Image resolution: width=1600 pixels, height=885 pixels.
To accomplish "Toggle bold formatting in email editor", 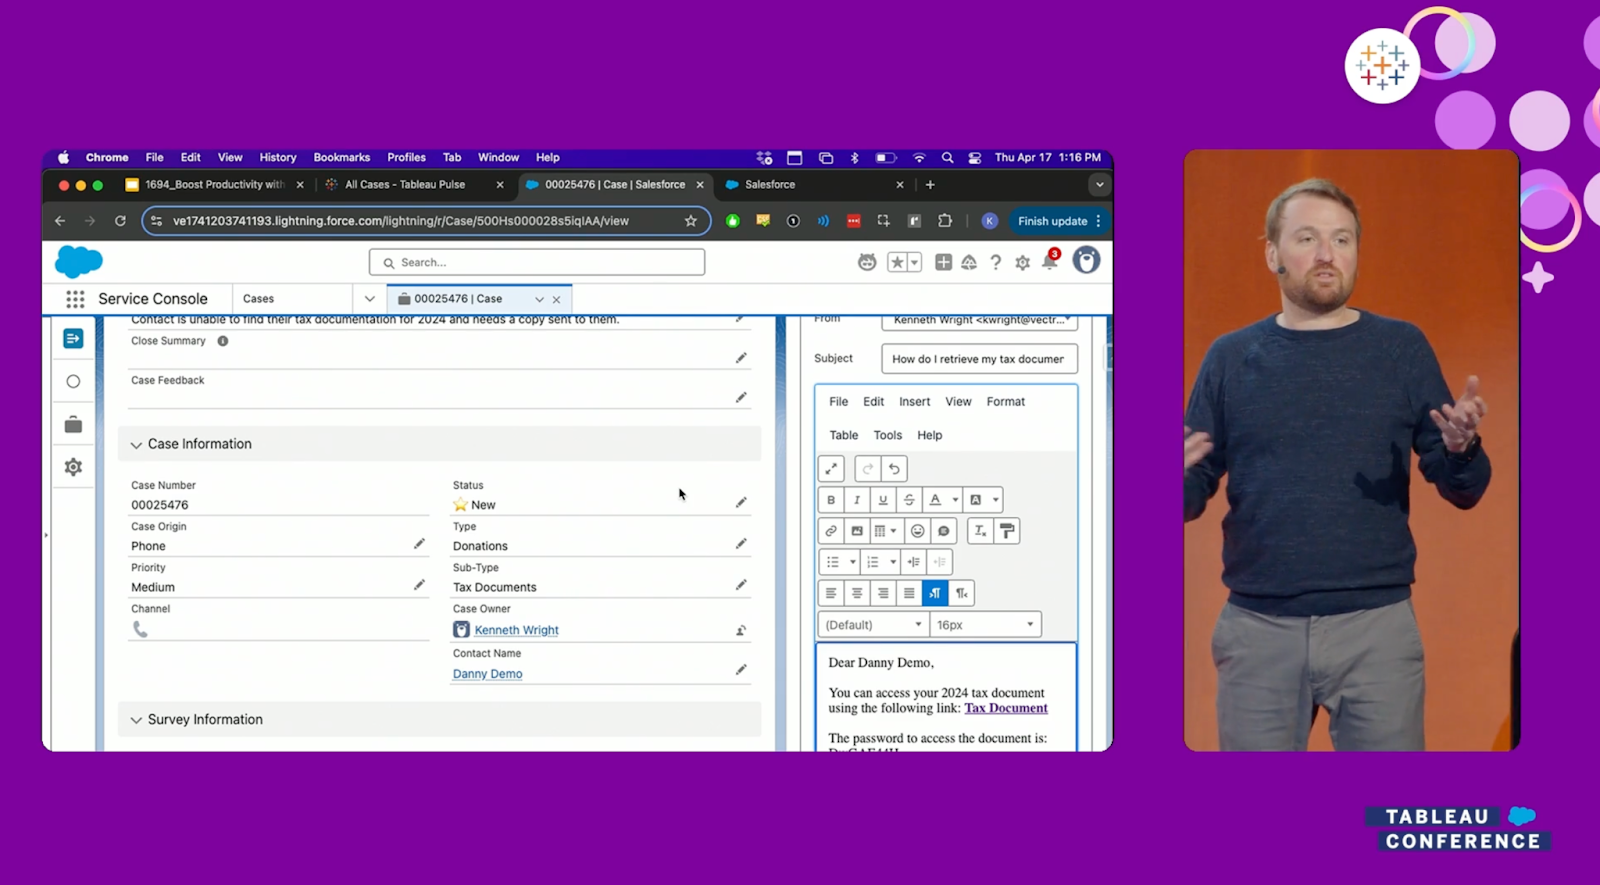I will [831, 500].
